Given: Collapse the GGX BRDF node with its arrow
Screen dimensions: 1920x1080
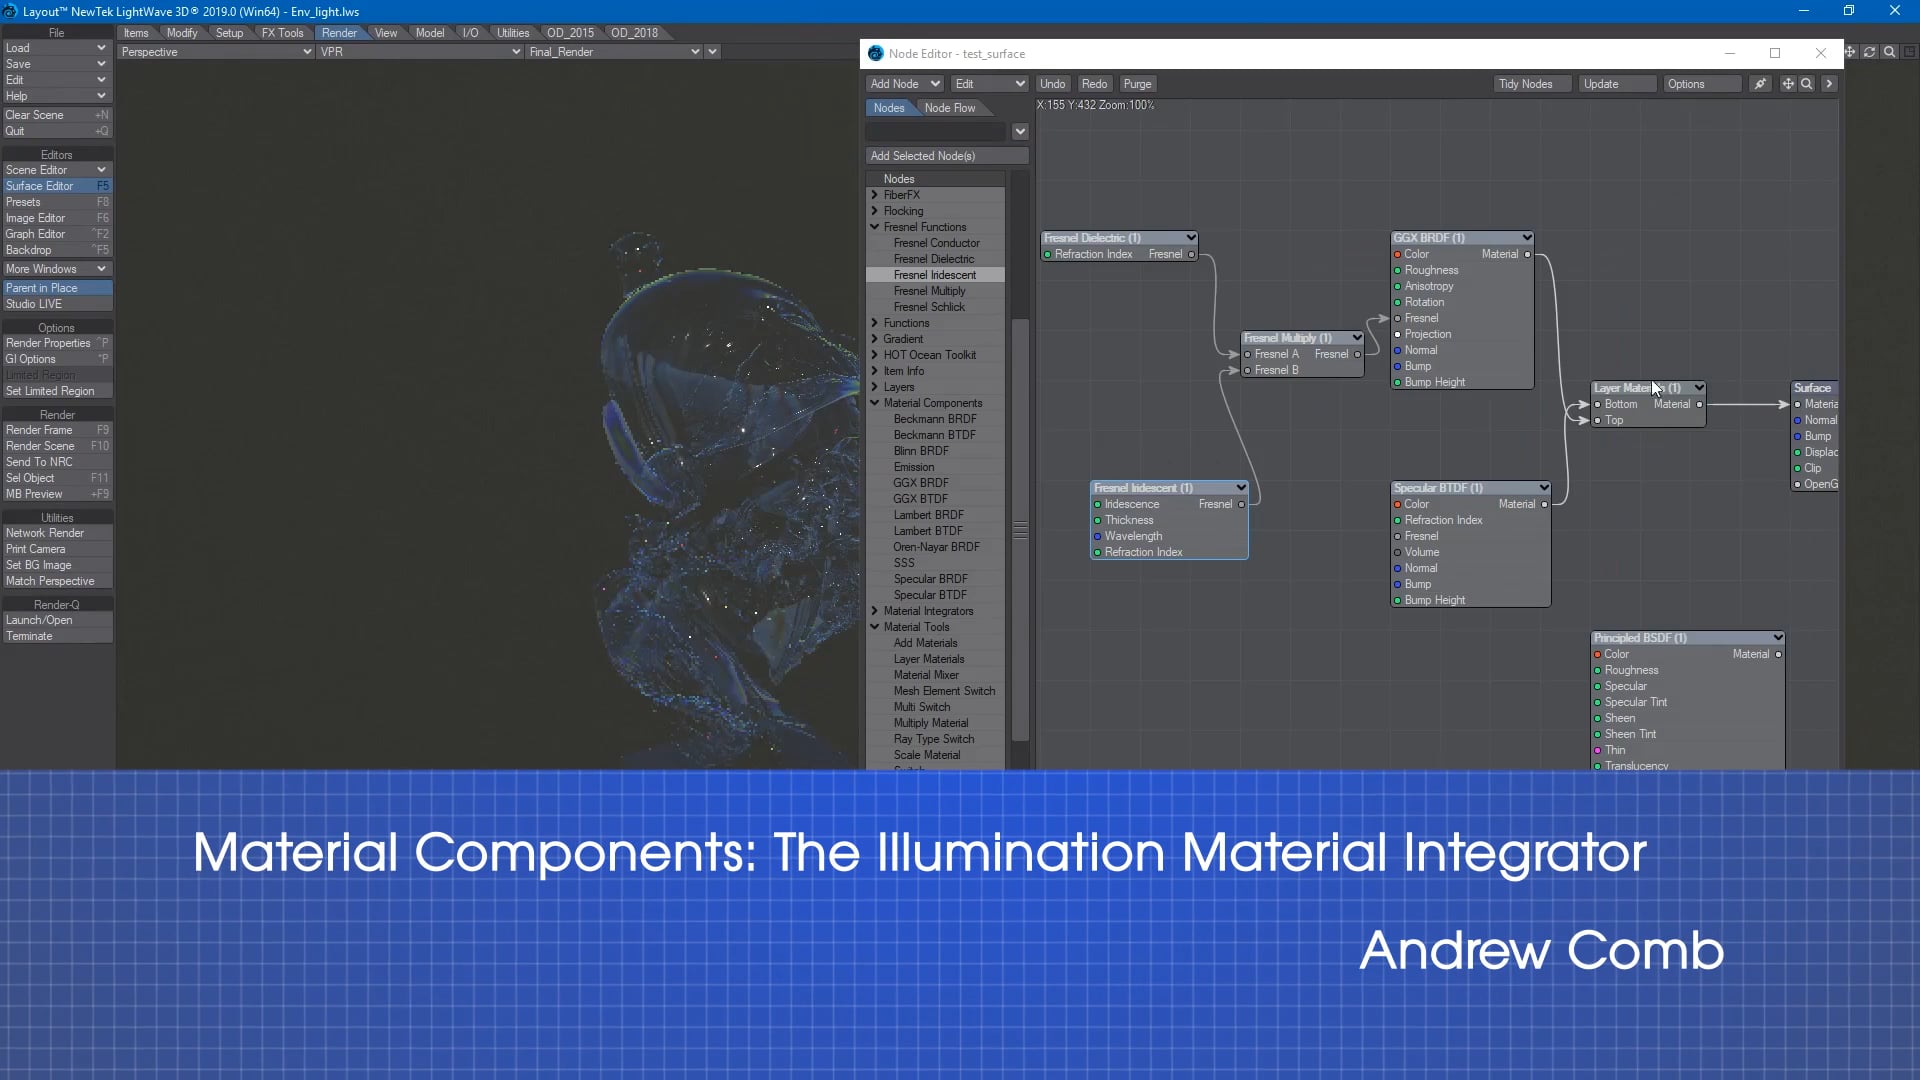Looking at the screenshot, I should click(x=1527, y=238).
